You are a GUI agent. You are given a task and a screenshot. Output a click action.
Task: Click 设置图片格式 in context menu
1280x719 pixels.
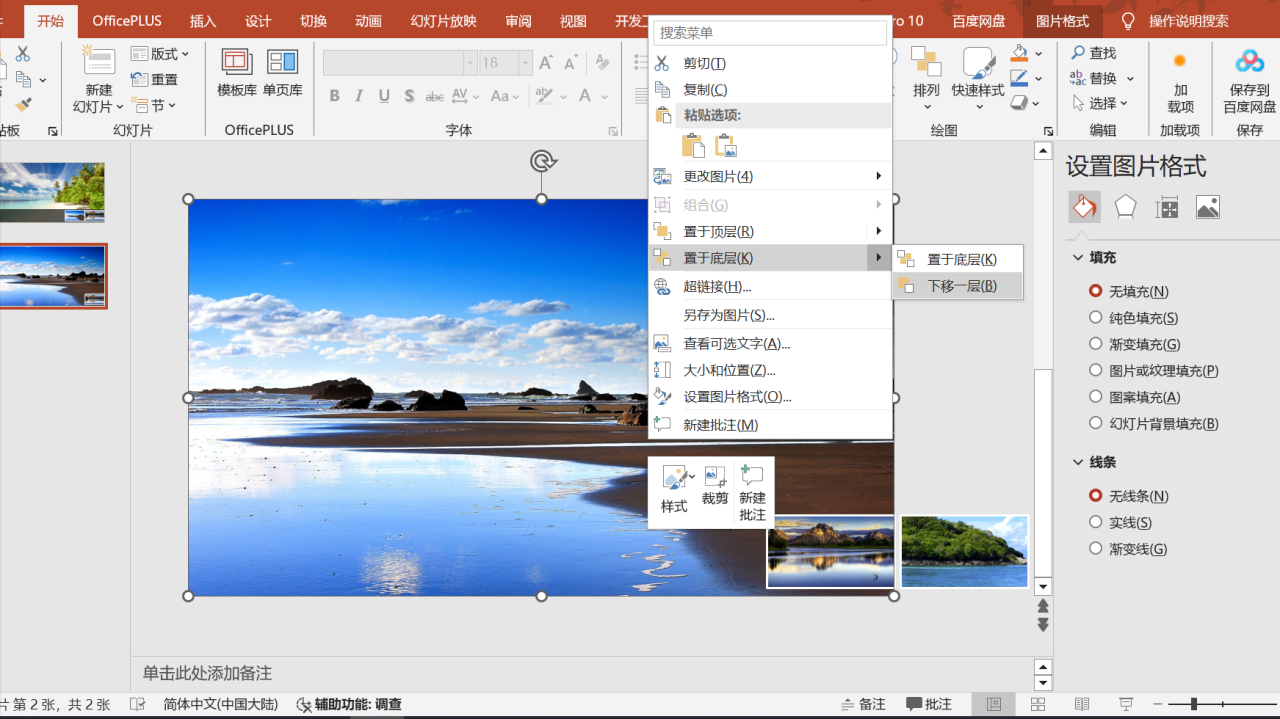pyautogui.click(x=737, y=397)
